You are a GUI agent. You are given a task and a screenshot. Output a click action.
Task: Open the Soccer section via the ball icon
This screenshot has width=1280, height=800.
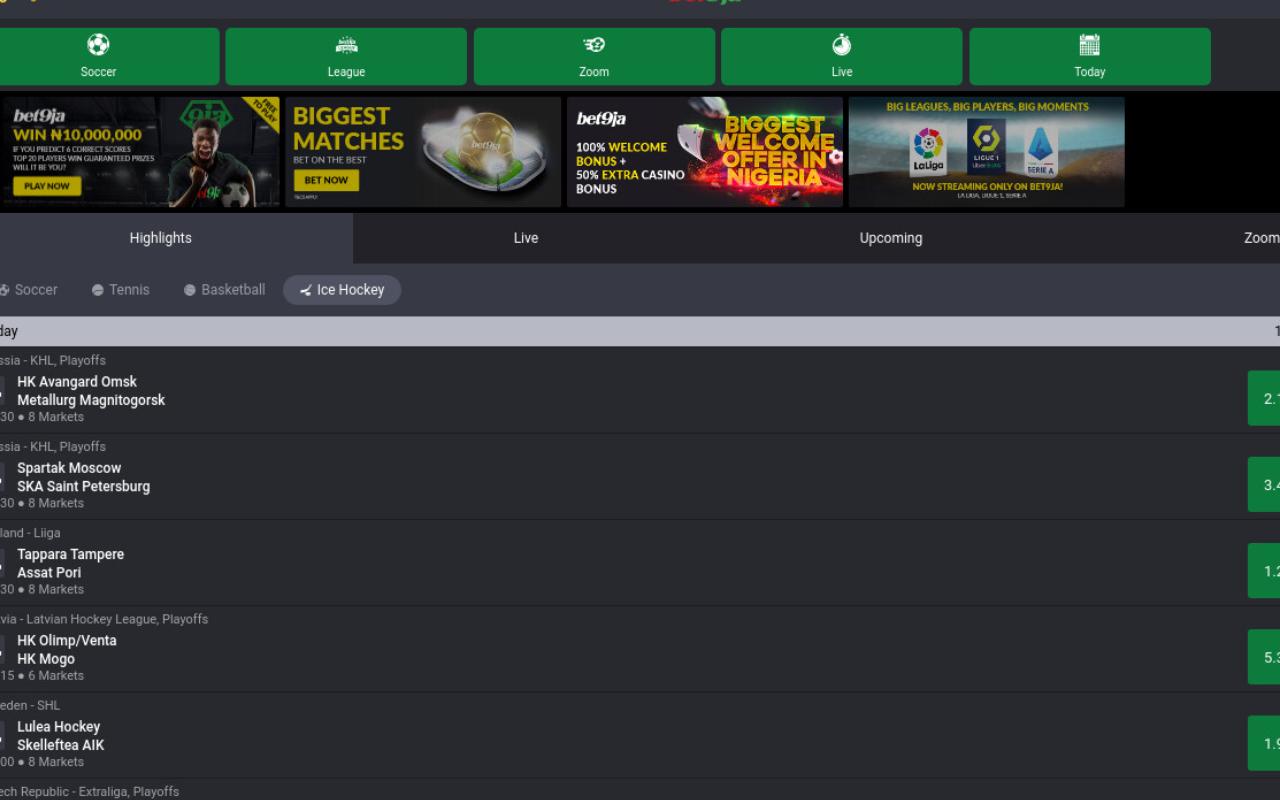coord(98,45)
